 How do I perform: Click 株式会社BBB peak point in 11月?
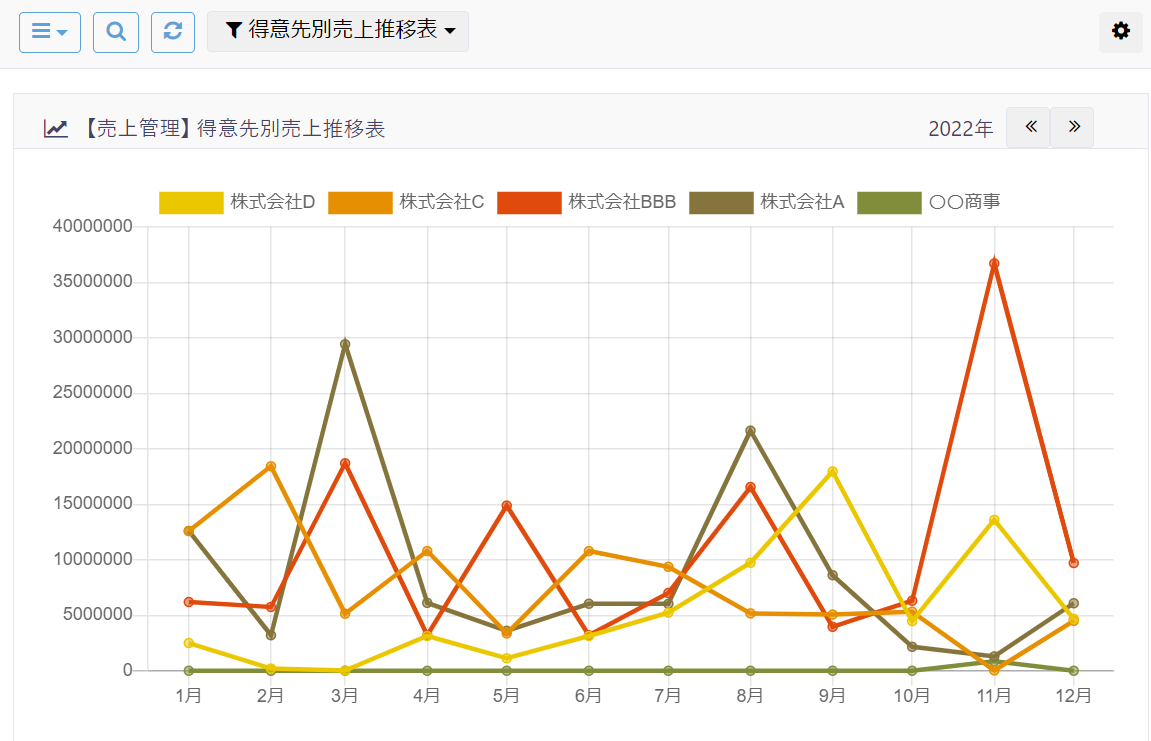tap(994, 264)
